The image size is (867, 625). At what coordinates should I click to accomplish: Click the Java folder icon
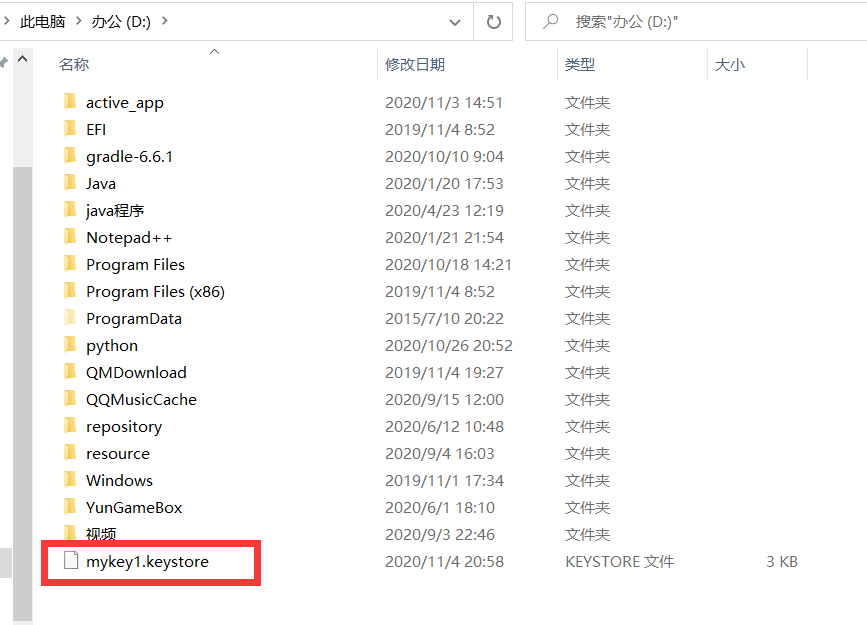[x=70, y=183]
